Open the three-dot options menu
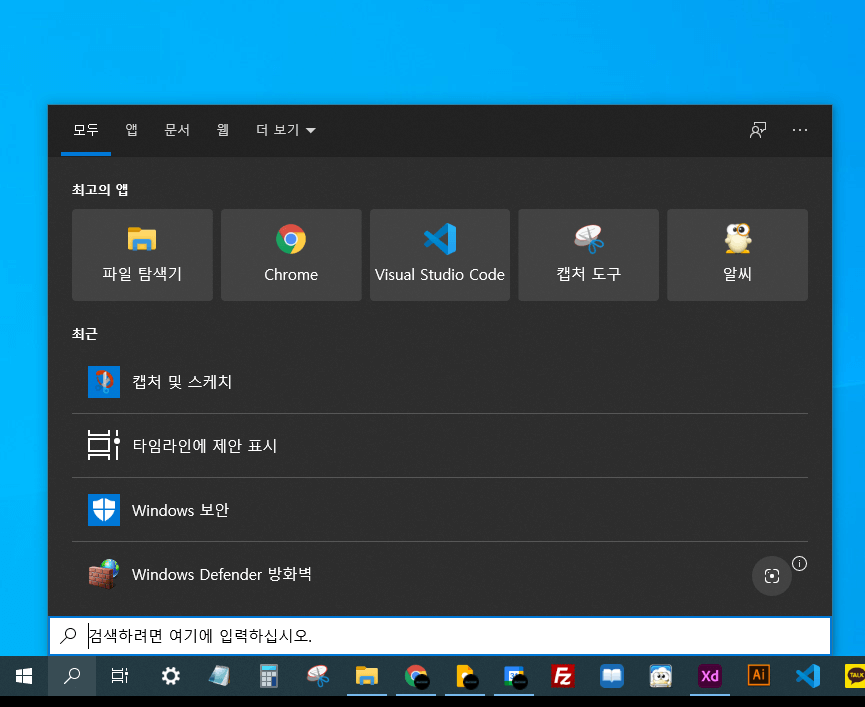The height and width of the screenshot is (707, 865). [x=800, y=130]
